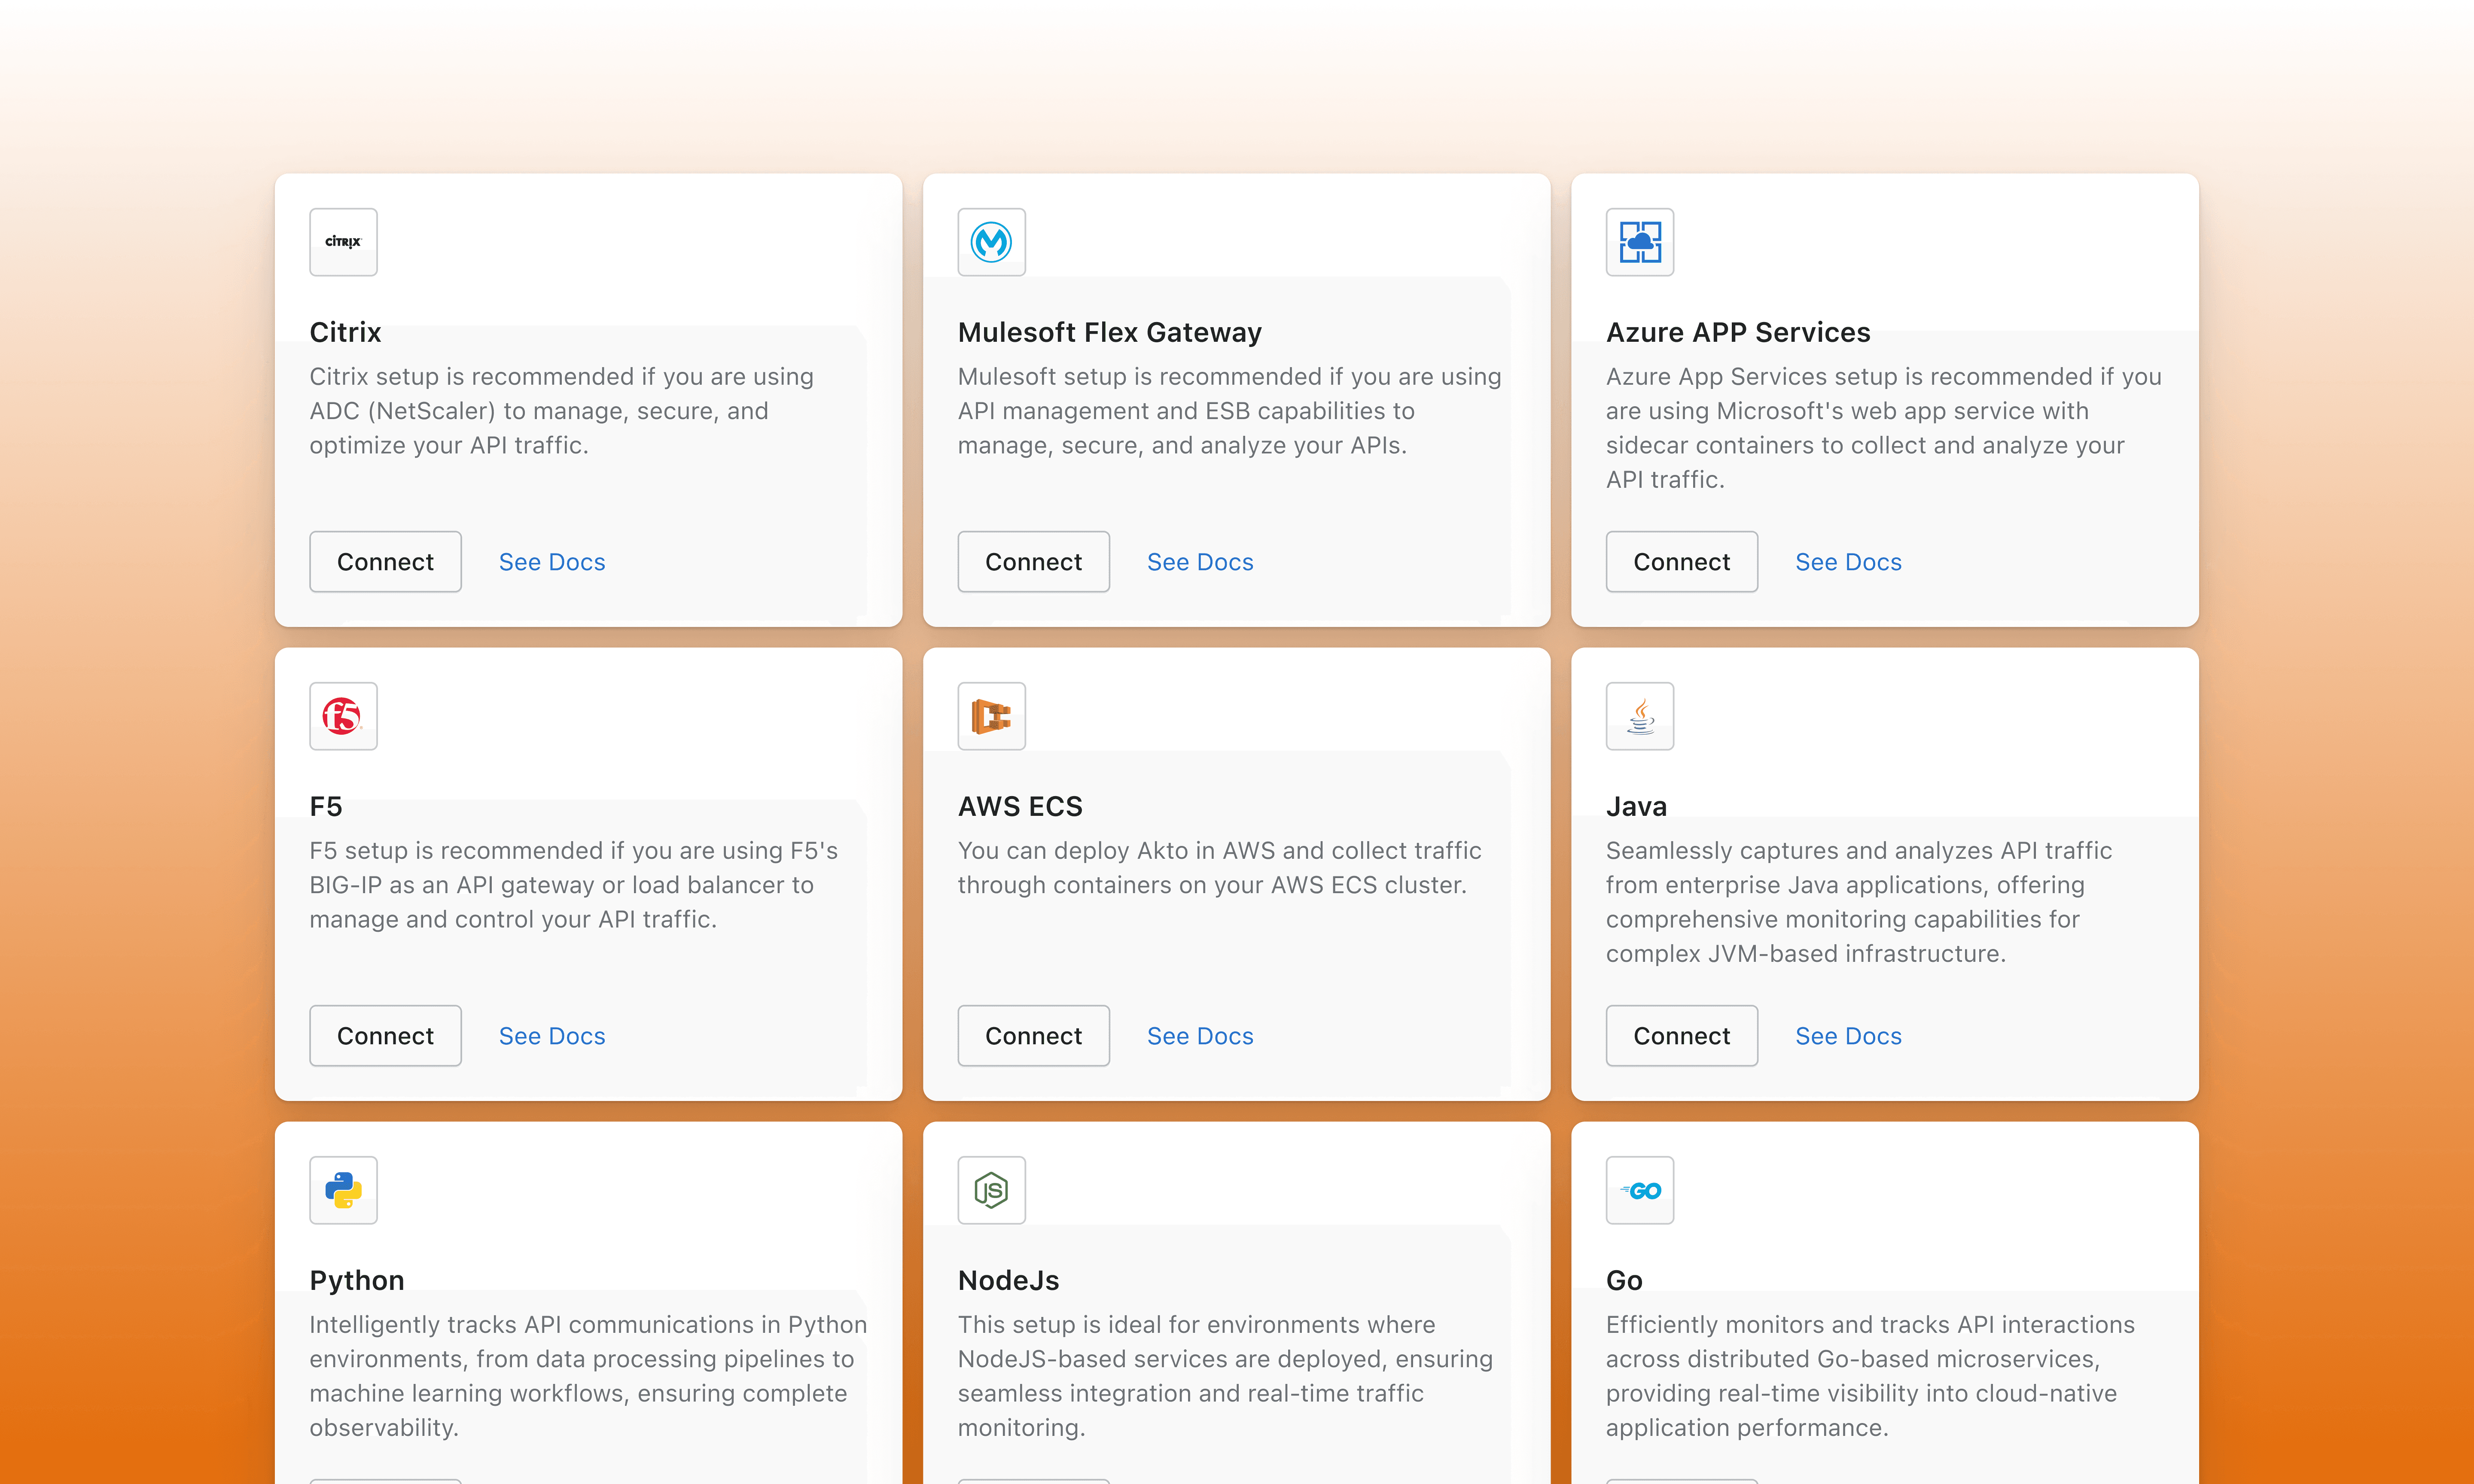The image size is (2474, 1484).
Task: Click the Mulesoft Flex Gateway logo icon
Action: (x=991, y=242)
